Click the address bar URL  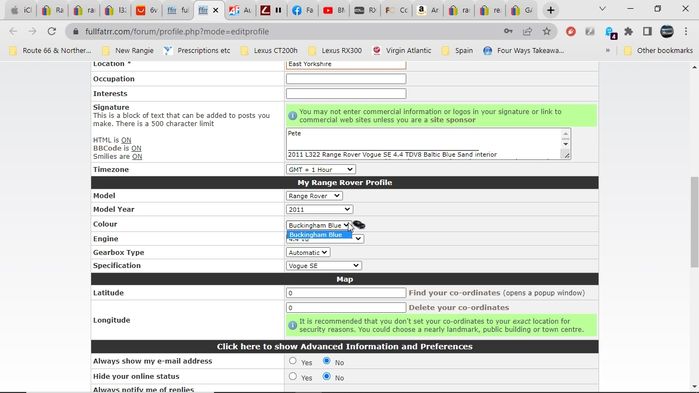[x=177, y=32]
